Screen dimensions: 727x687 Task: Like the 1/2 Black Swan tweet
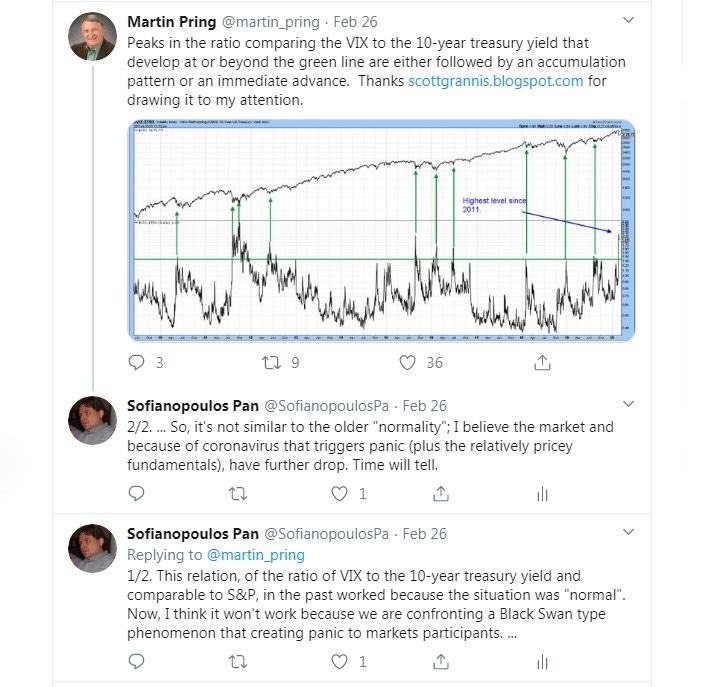click(x=339, y=662)
